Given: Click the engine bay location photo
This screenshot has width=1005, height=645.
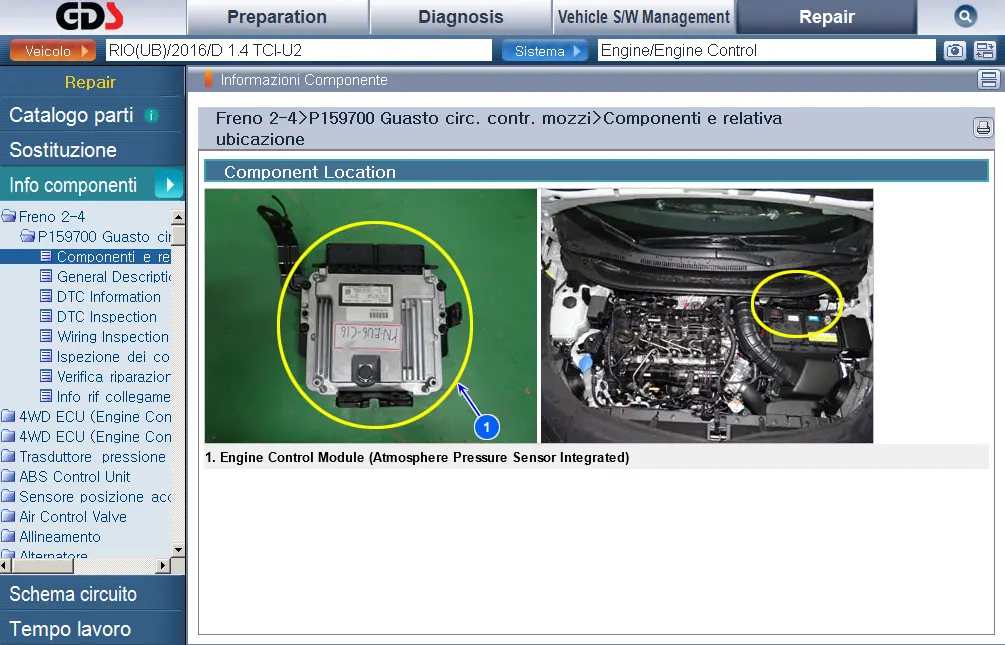Looking at the screenshot, I should [x=706, y=315].
